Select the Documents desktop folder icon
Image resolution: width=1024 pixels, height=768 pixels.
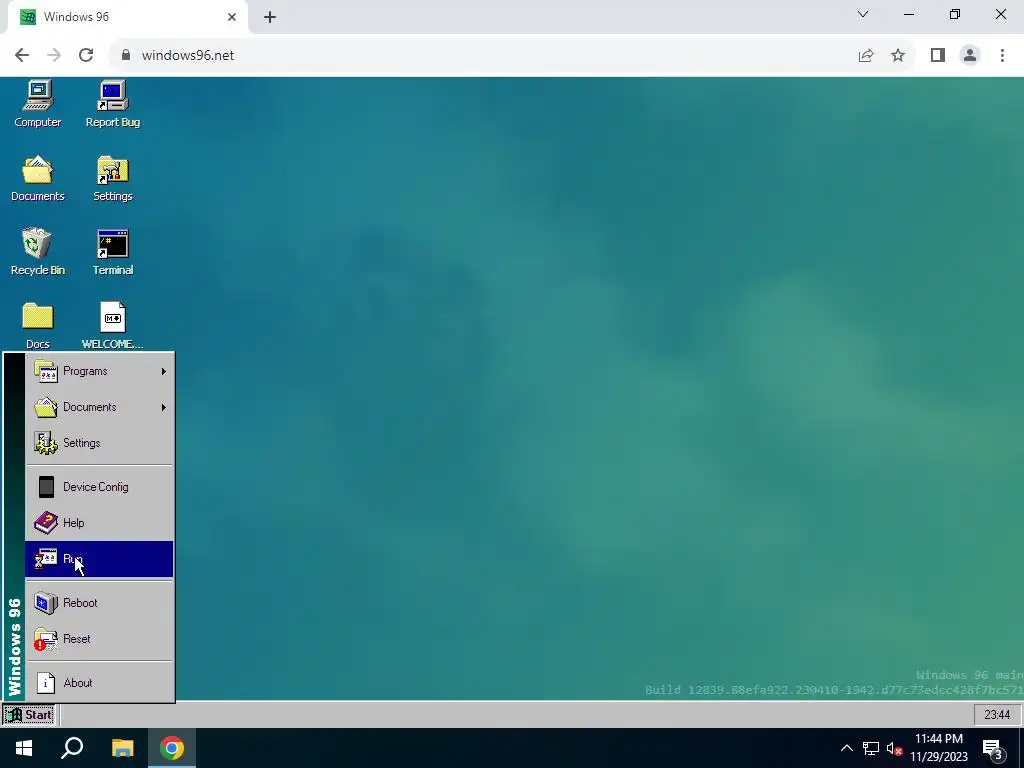point(38,178)
